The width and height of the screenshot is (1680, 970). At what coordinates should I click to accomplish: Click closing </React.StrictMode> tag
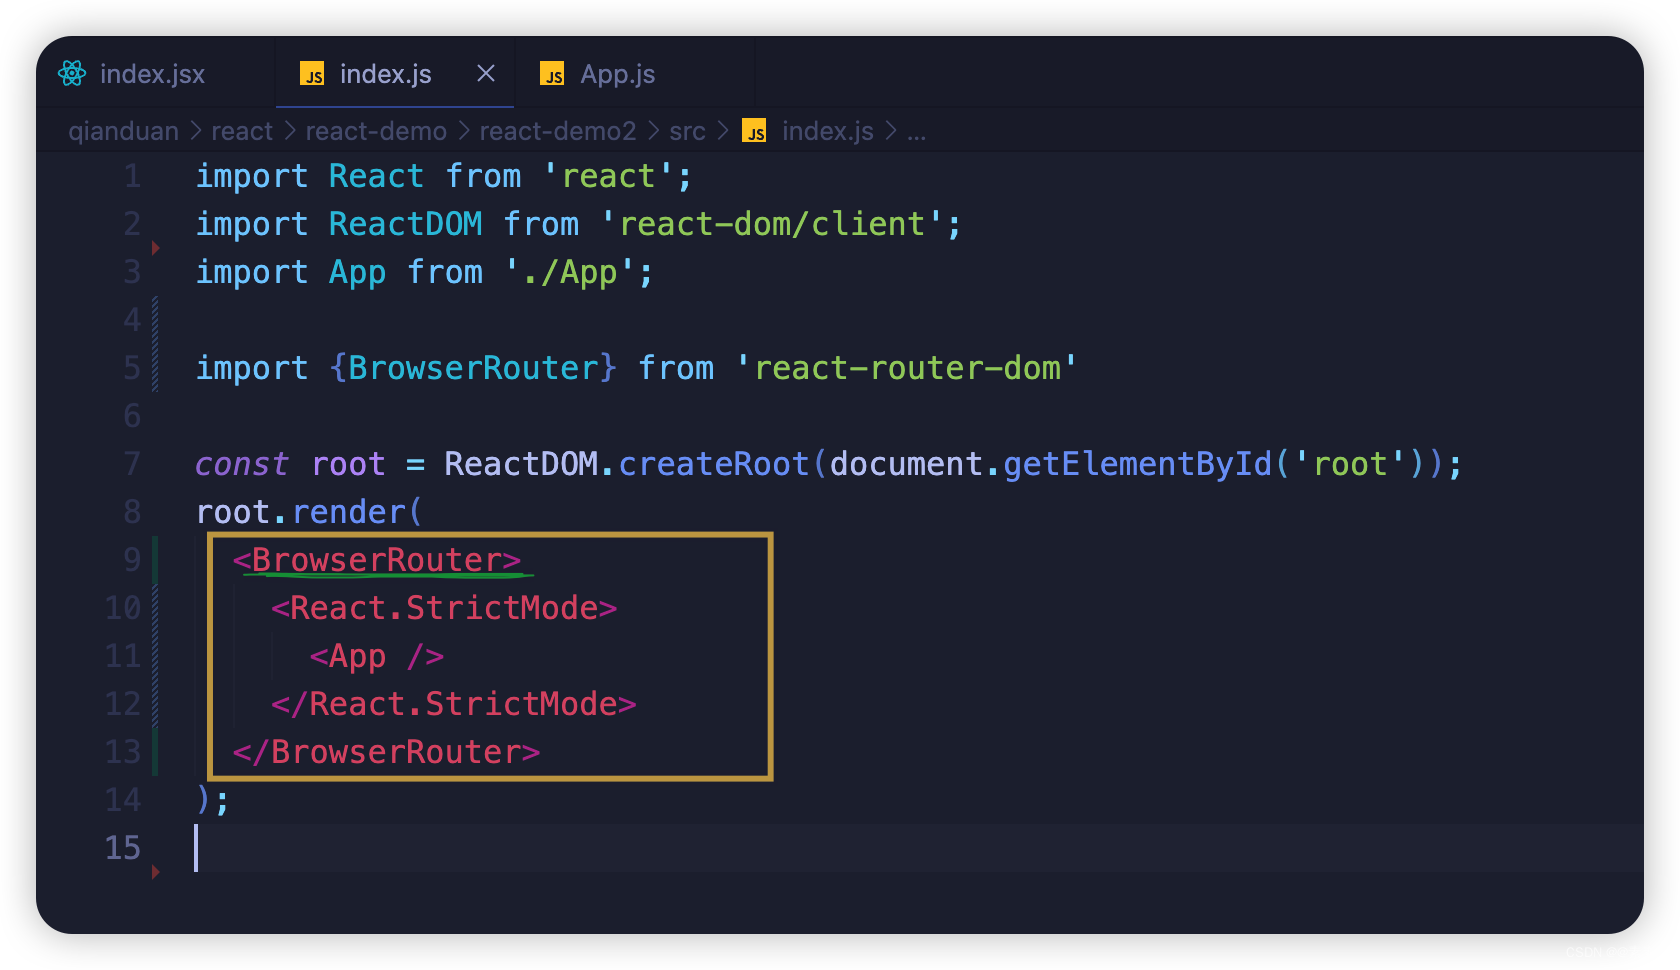[x=454, y=704]
